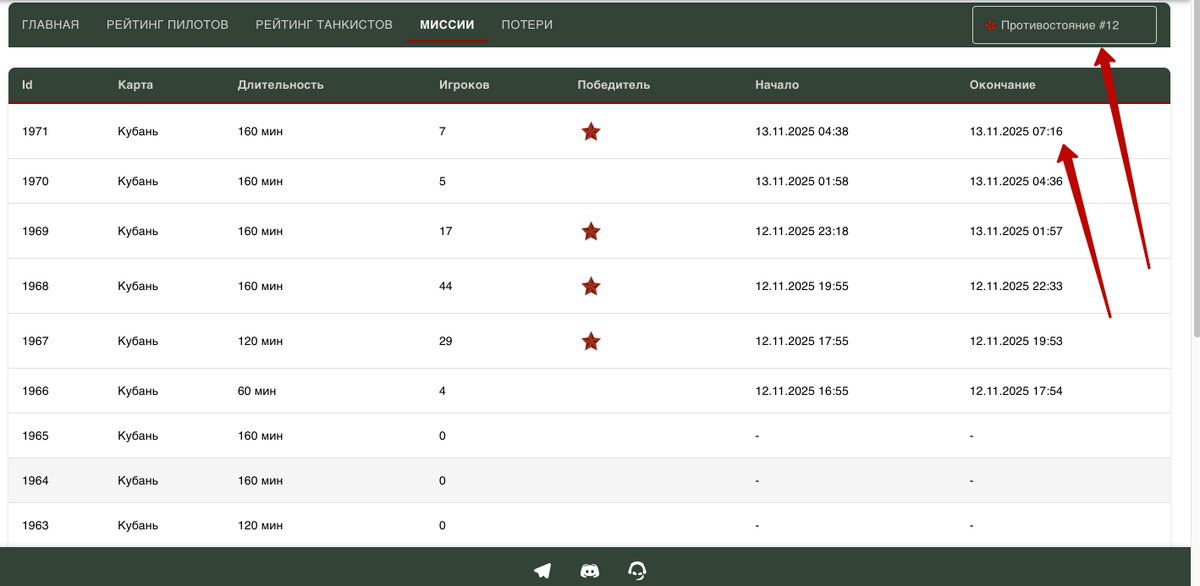Select the Миссии tab
The image size is (1200, 586).
click(447, 24)
